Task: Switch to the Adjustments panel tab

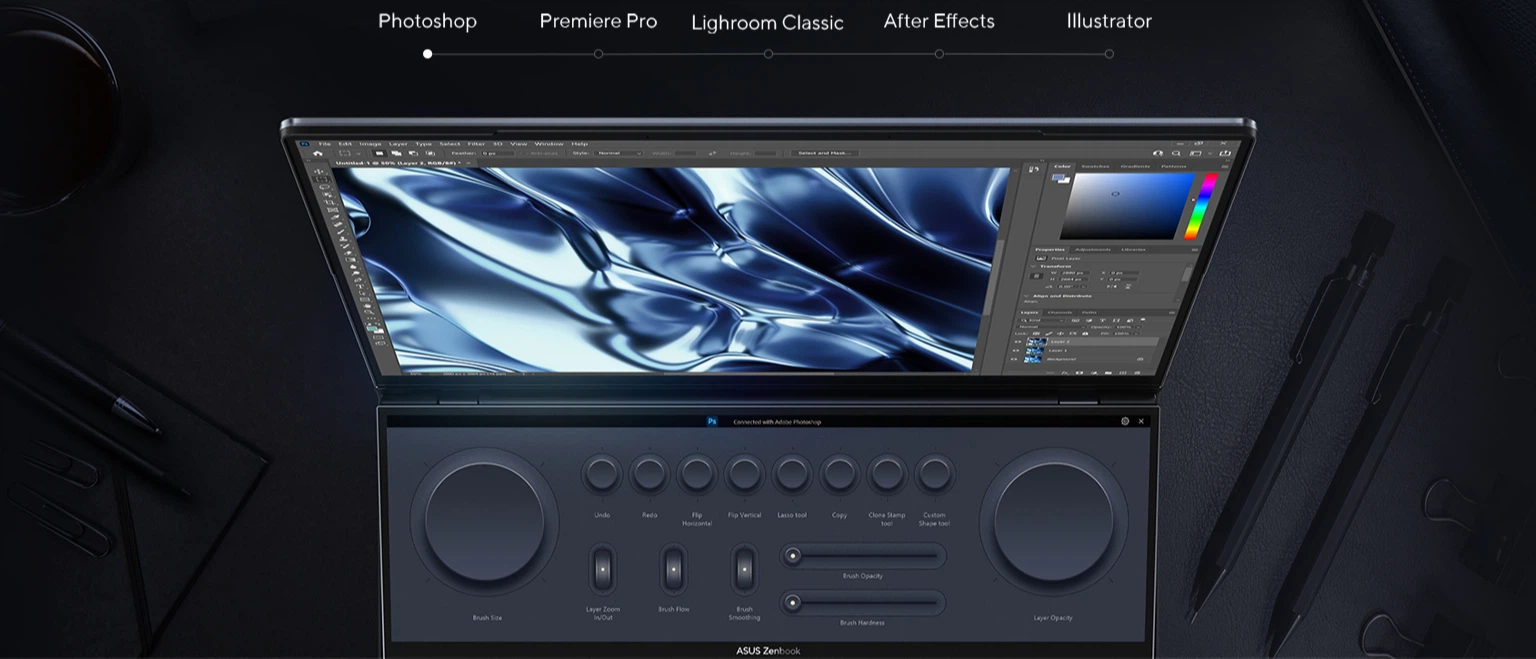Action: (1093, 249)
